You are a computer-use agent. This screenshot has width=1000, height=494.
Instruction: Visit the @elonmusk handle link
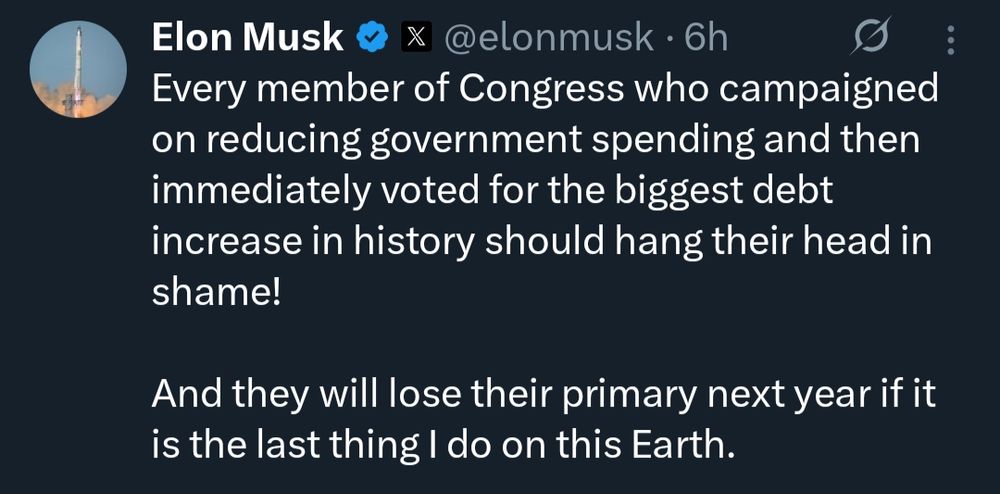548,40
